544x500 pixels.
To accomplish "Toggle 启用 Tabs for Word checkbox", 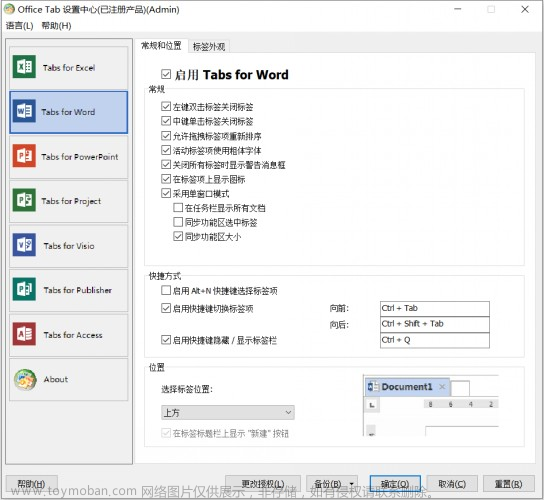I will click(x=166, y=74).
